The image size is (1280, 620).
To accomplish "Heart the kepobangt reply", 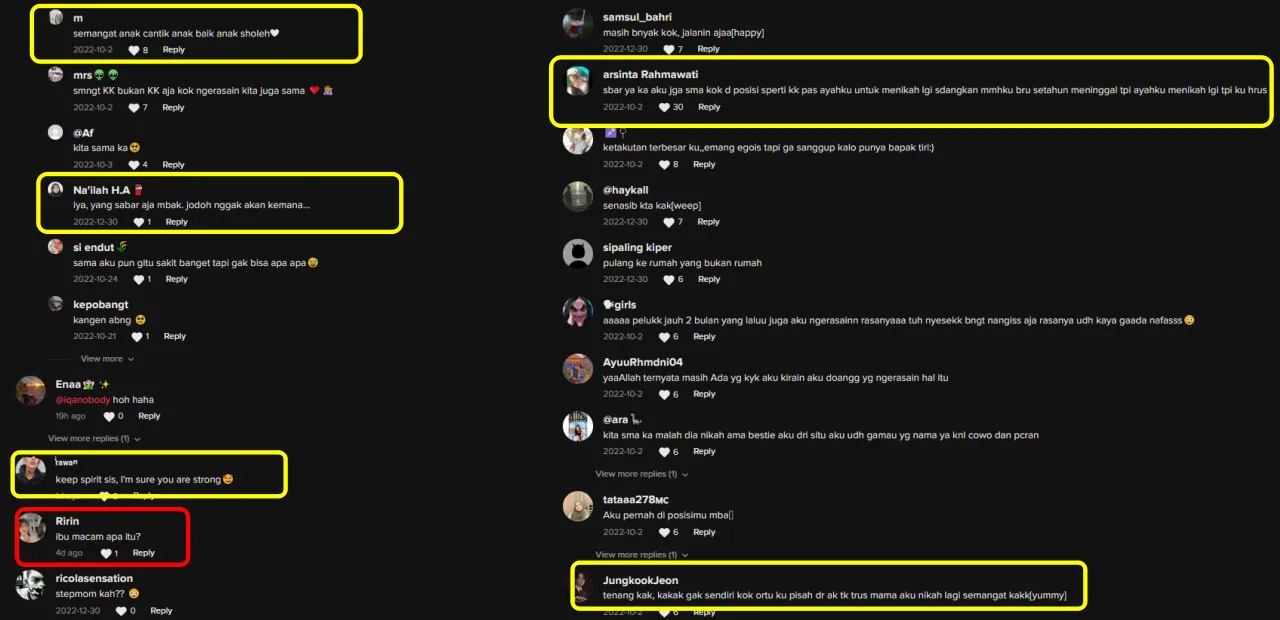I will pos(137,337).
